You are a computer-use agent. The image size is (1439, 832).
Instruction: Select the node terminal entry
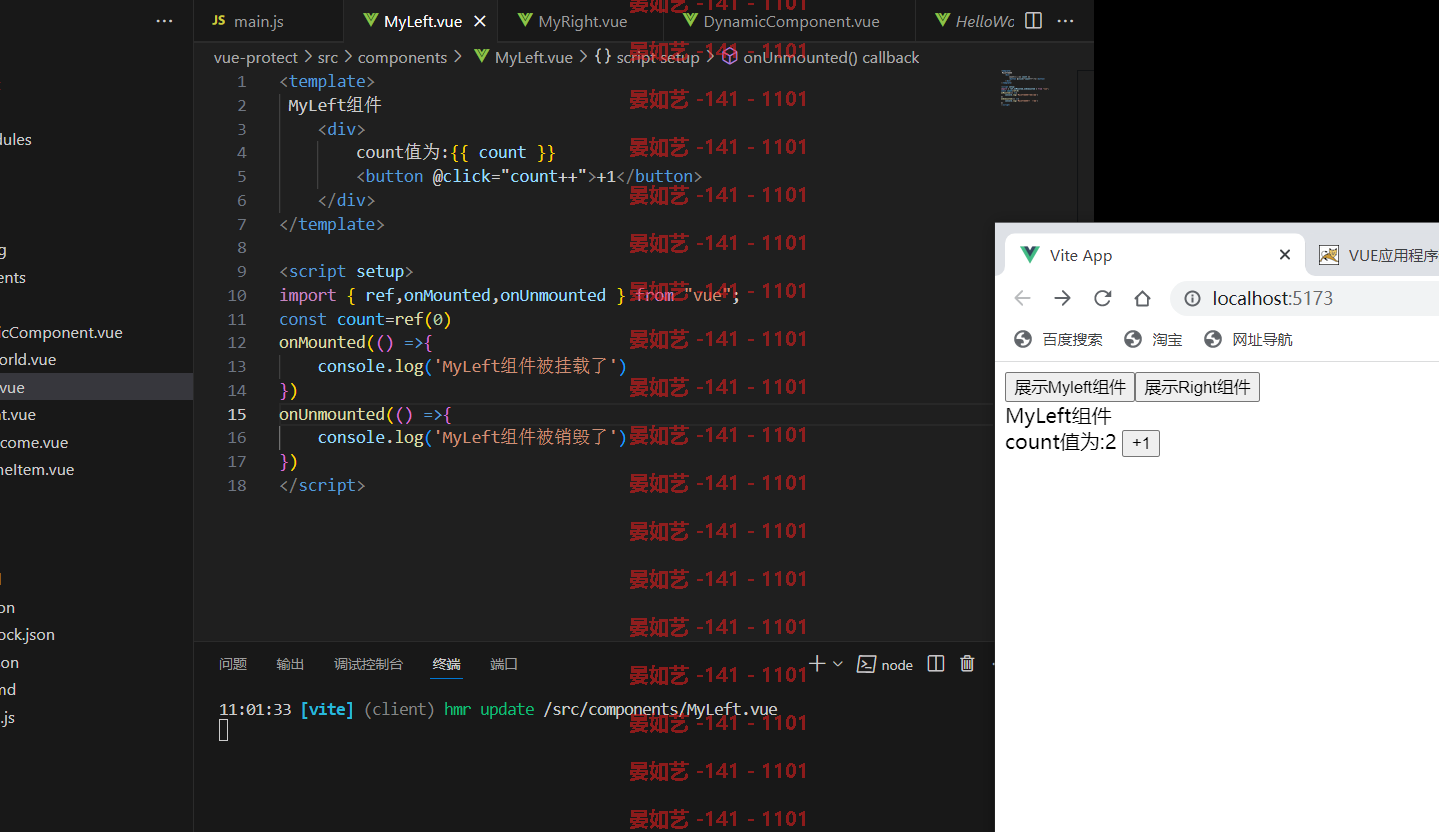pyautogui.click(x=885, y=665)
